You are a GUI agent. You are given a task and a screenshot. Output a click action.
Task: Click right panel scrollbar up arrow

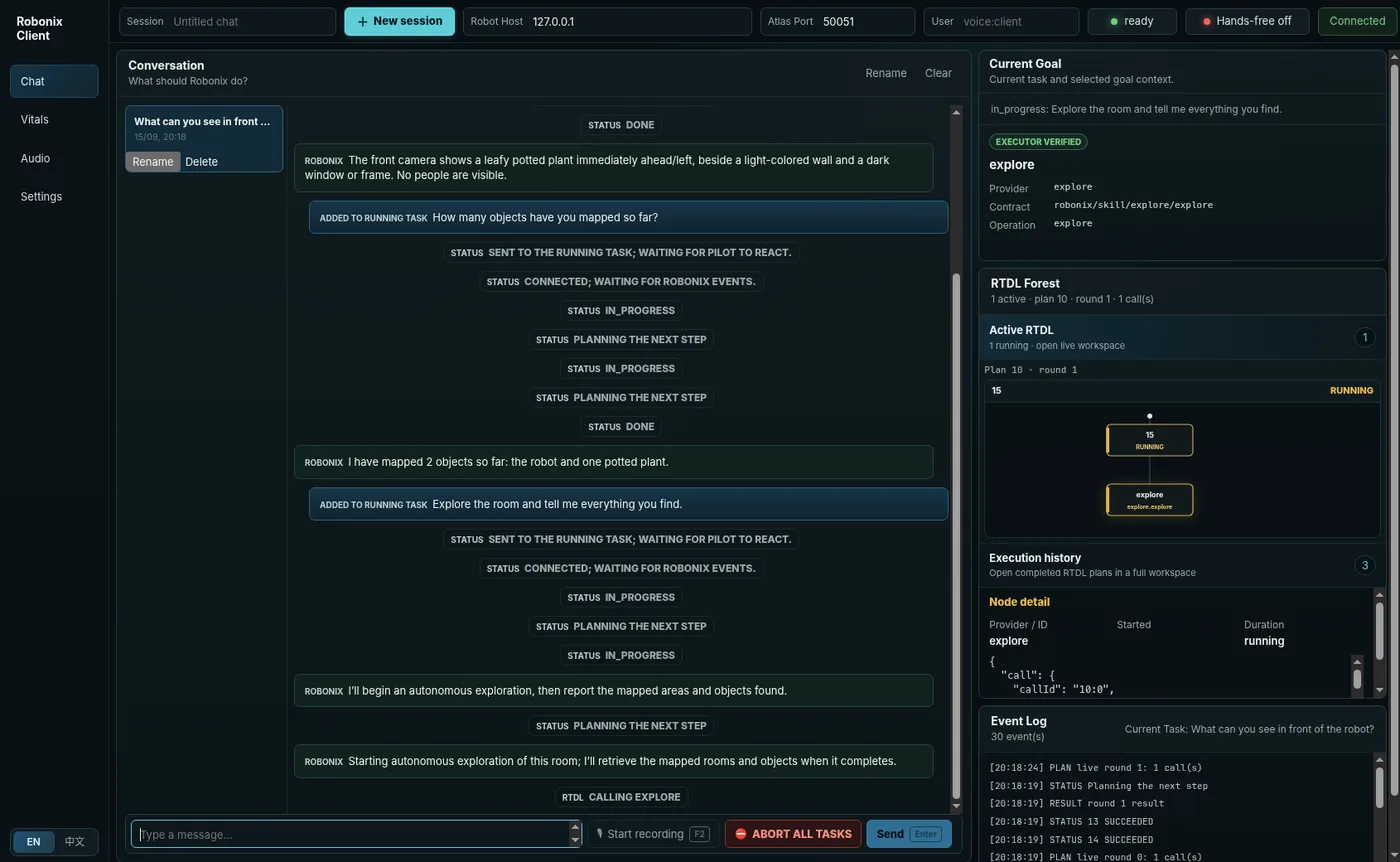1394,57
